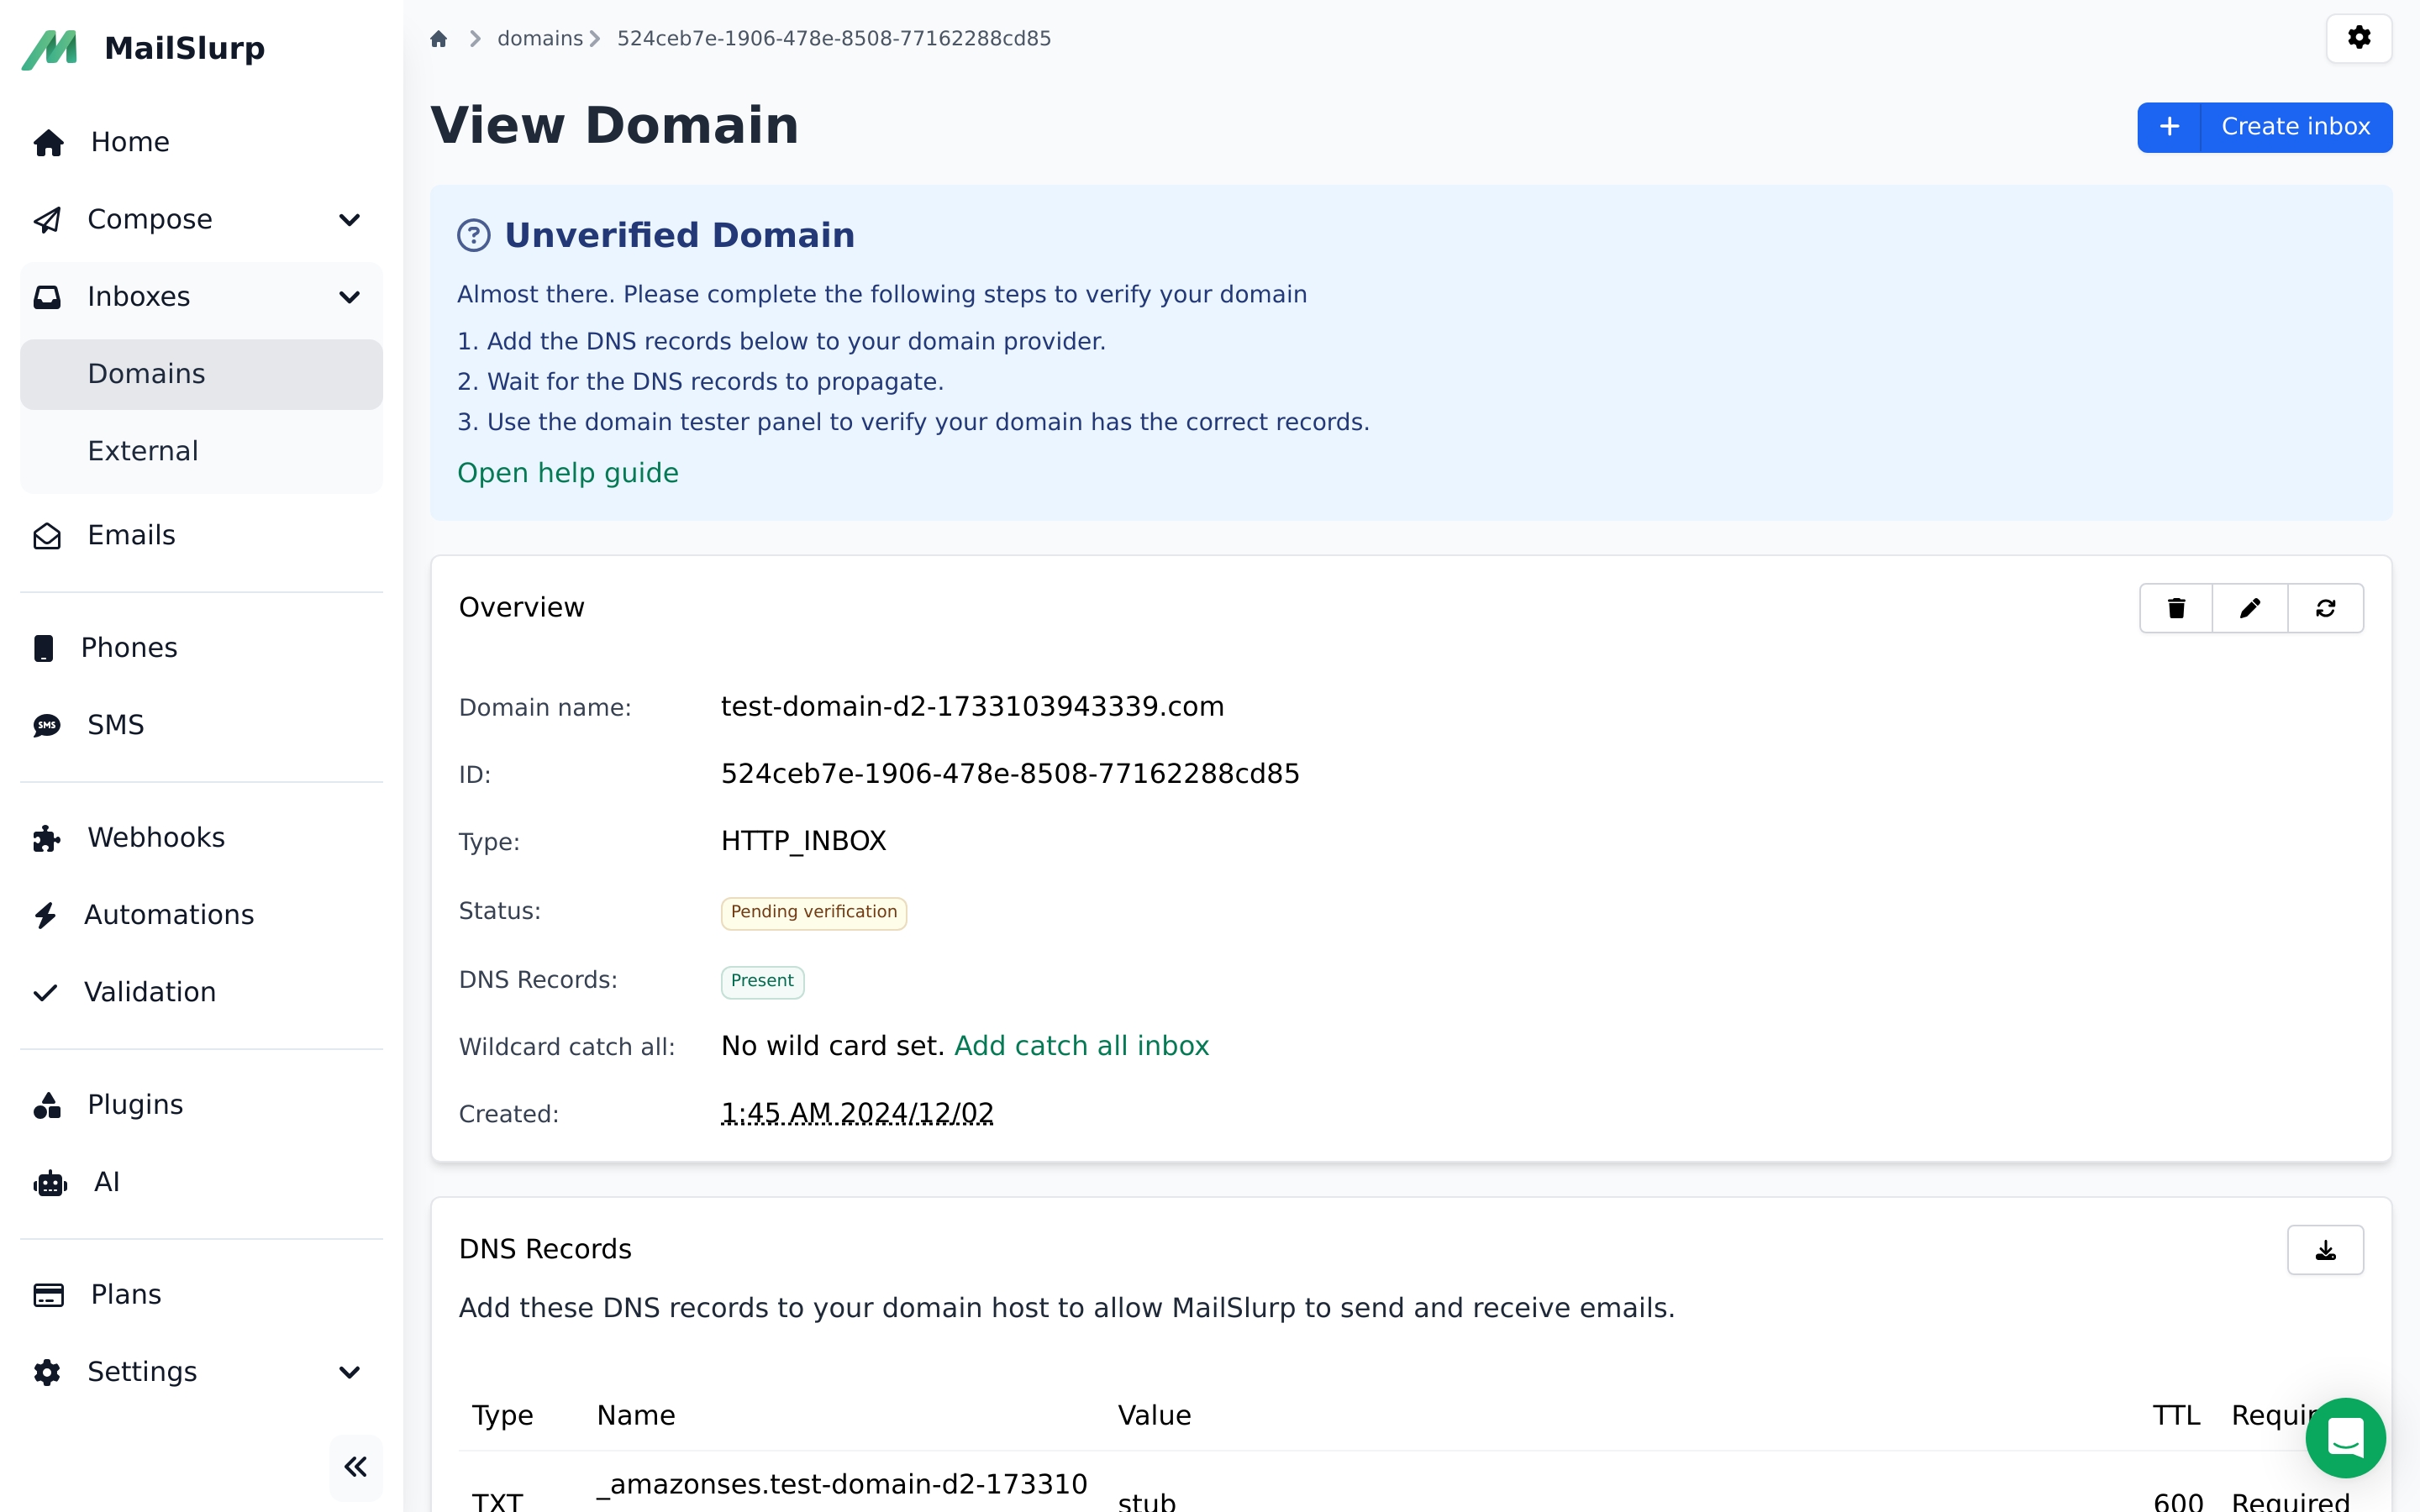Open the top-right settings gear
This screenshot has width=2420, height=1512.
click(x=2359, y=38)
